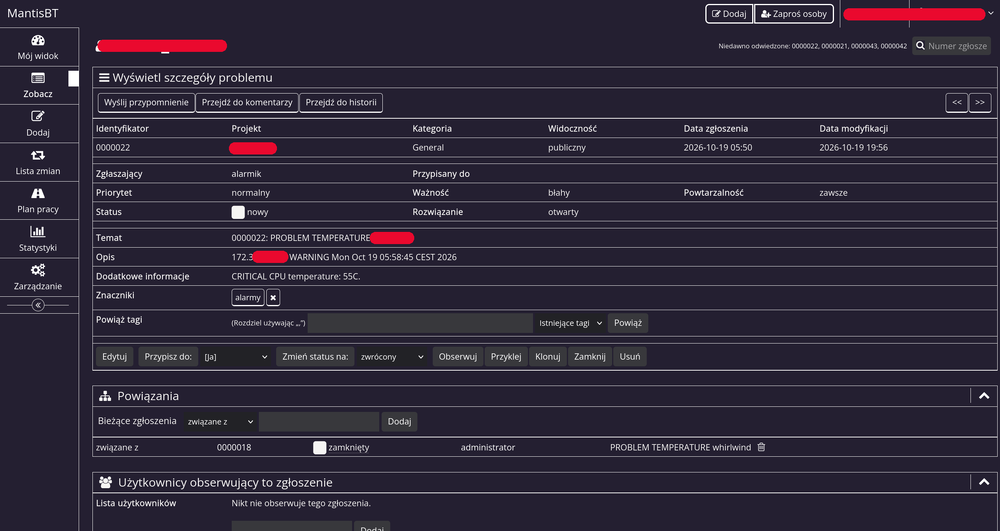This screenshot has height=531, width=1000.
Task: Click reporter name alarmik
Action: 246,174
